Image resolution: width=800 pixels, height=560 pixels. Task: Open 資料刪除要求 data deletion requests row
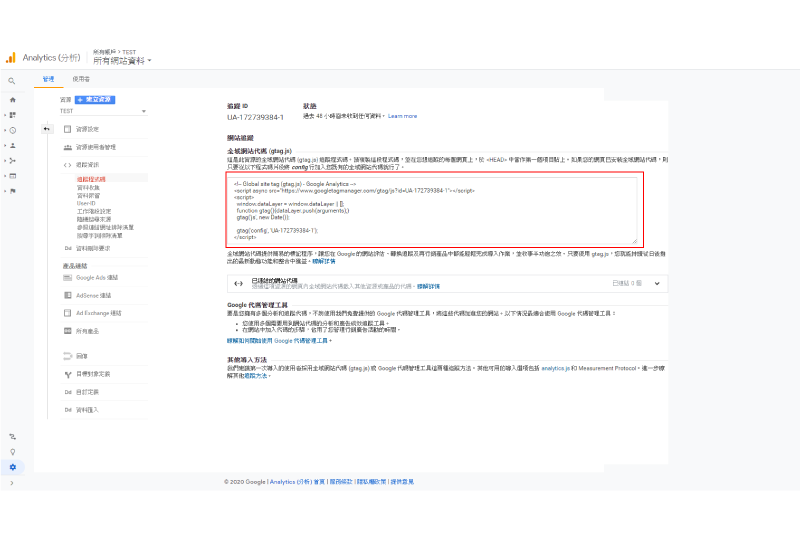(x=104, y=248)
